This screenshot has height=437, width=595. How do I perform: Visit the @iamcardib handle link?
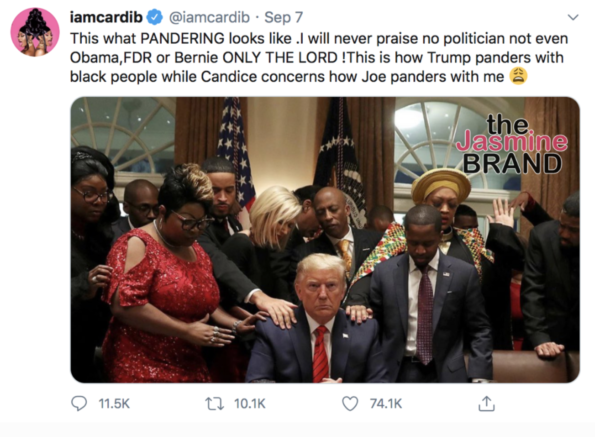tap(209, 17)
